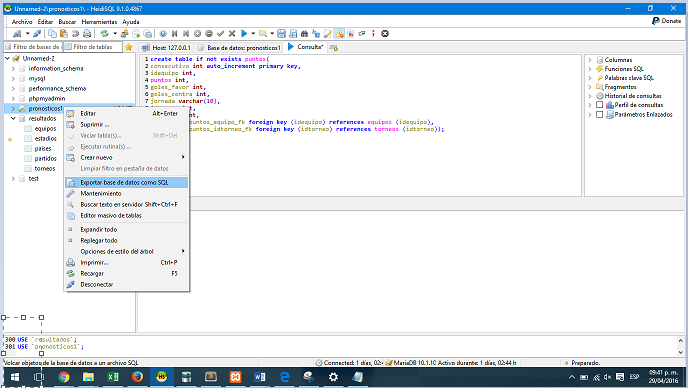Expand the Funciones SQL helper node

[590, 69]
